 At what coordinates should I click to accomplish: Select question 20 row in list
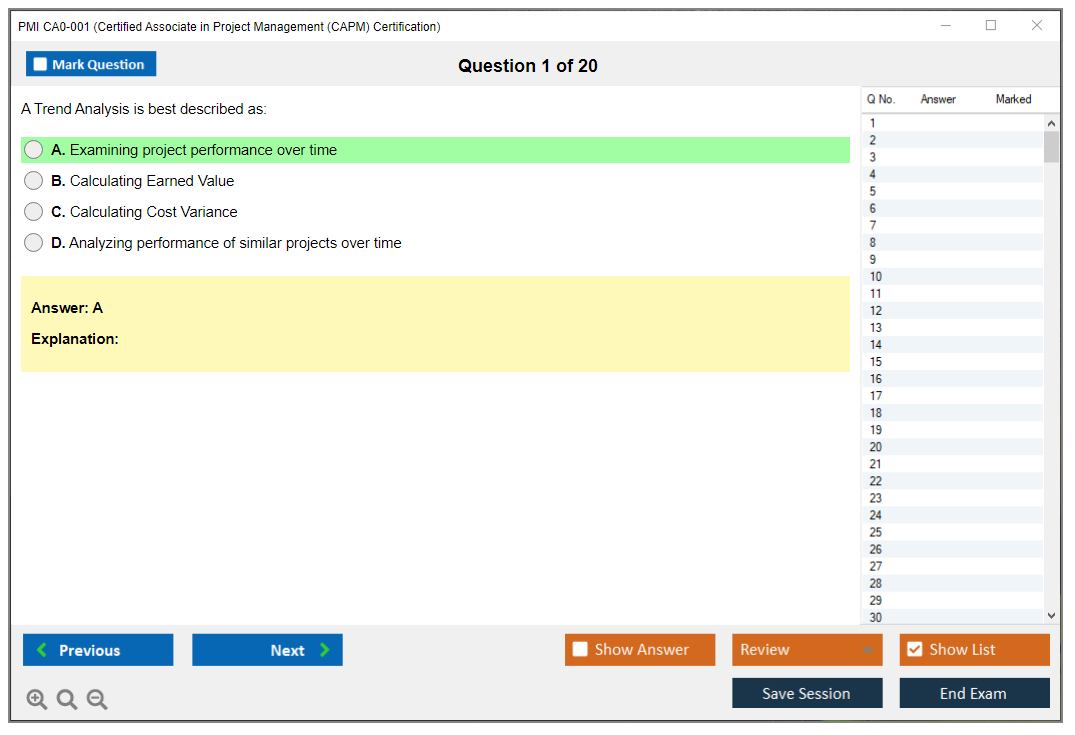876,447
